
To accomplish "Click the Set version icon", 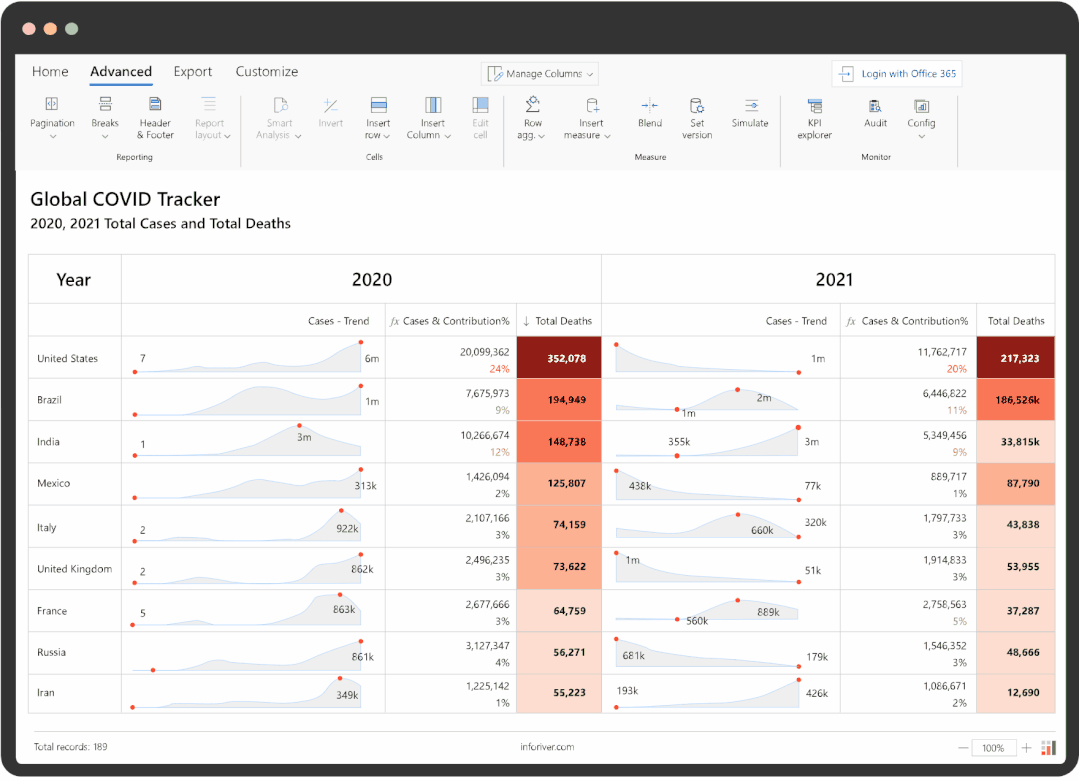I will (x=696, y=105).
